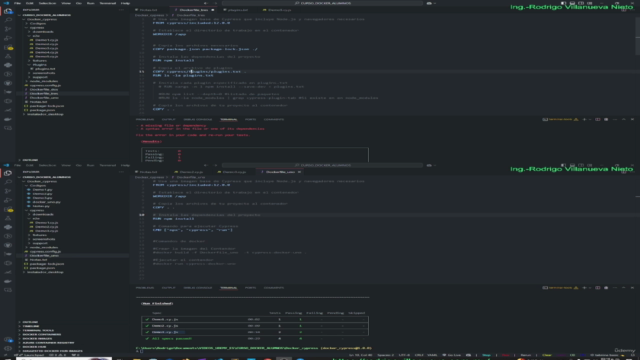Click command center search box in top window
Image resolution: width=640 pixels, height=360 pixels.
pyautogui.click(x=322, y=3)
